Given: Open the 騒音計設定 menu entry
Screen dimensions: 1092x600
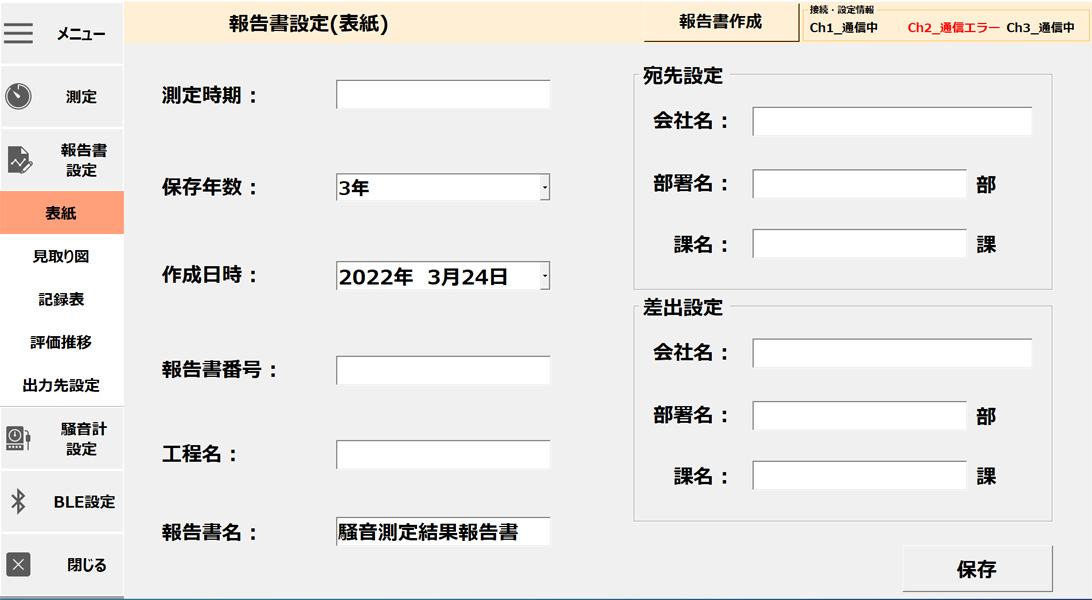Looking at the screenshot, I should pyautogui.click(x=62, y=439).
